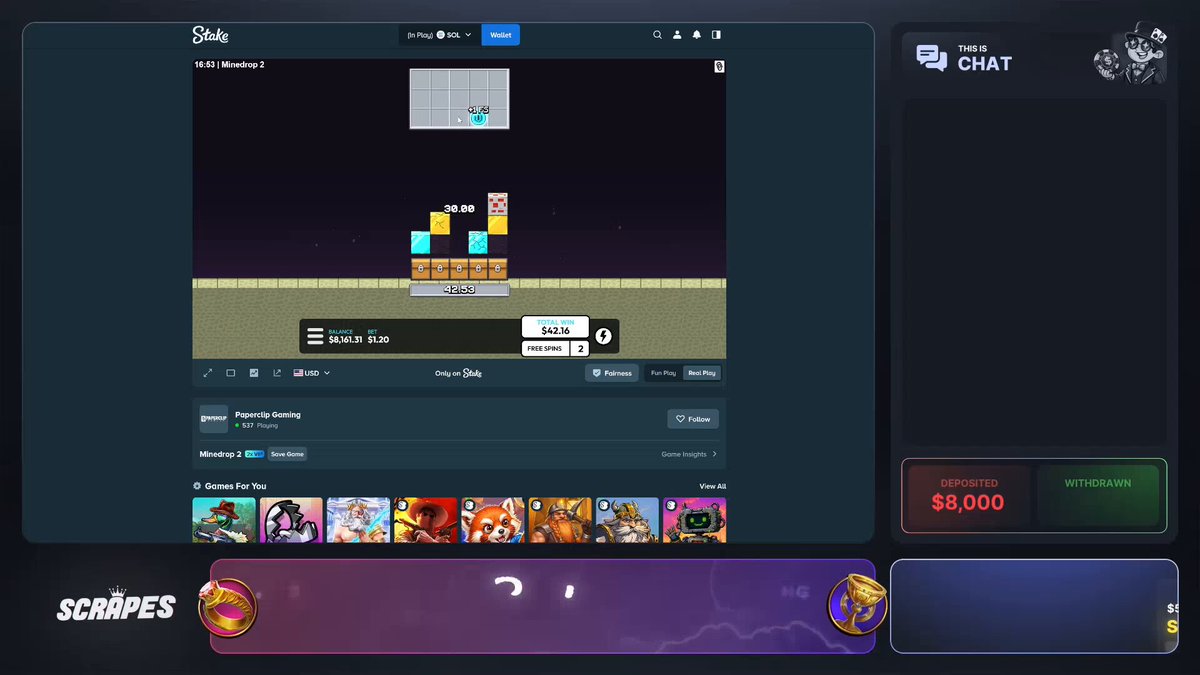Viewport: 1200px width, 675px height.
Task: Open the site search icon
Action: pyautogui.click(x=657, y=35)
